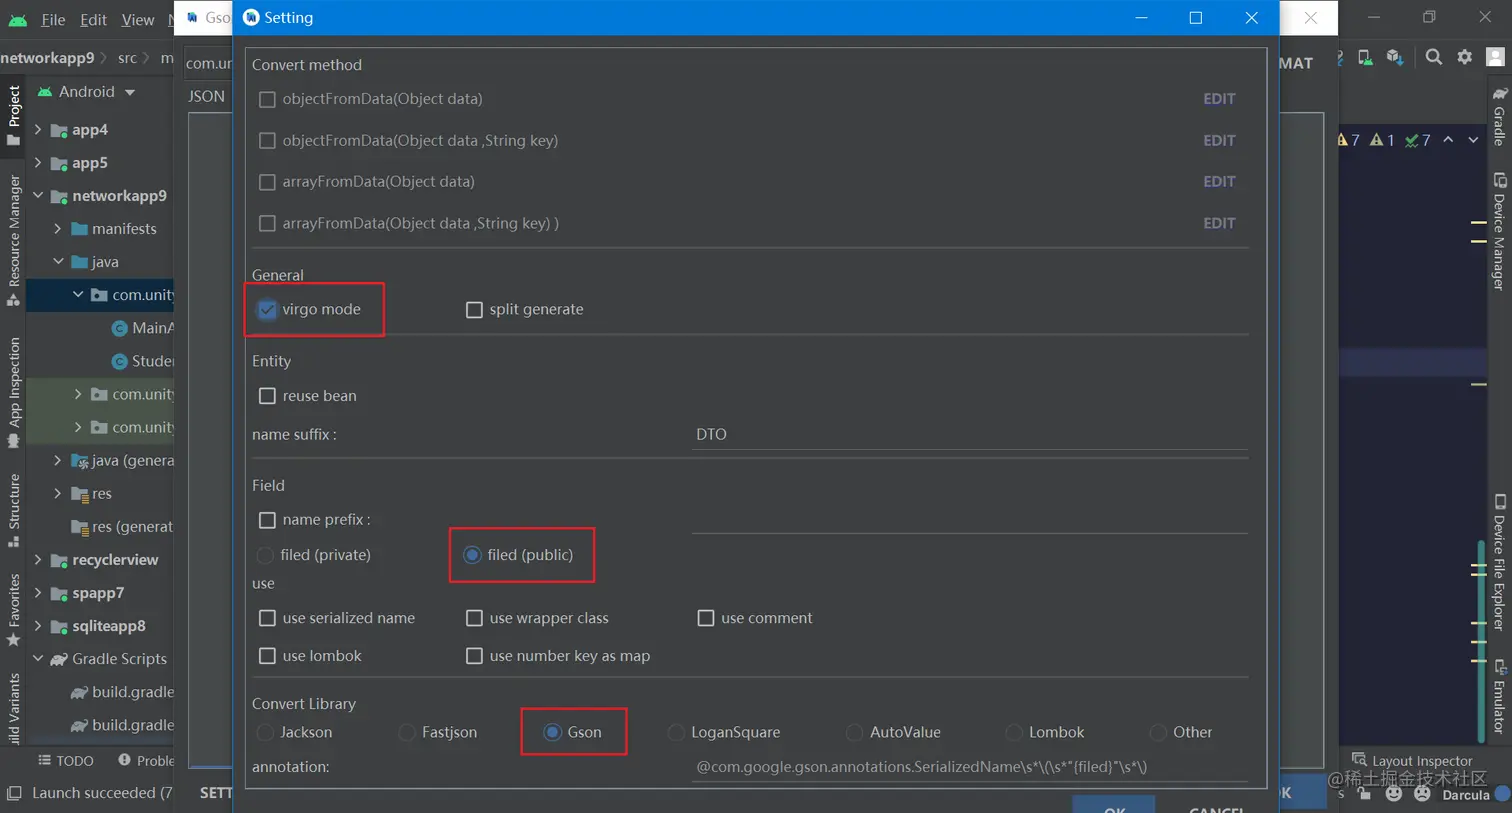Select Fastjson convert library
Viewport: 1512px width, 813px height.
pyautogui.click(x=407, y=733)
